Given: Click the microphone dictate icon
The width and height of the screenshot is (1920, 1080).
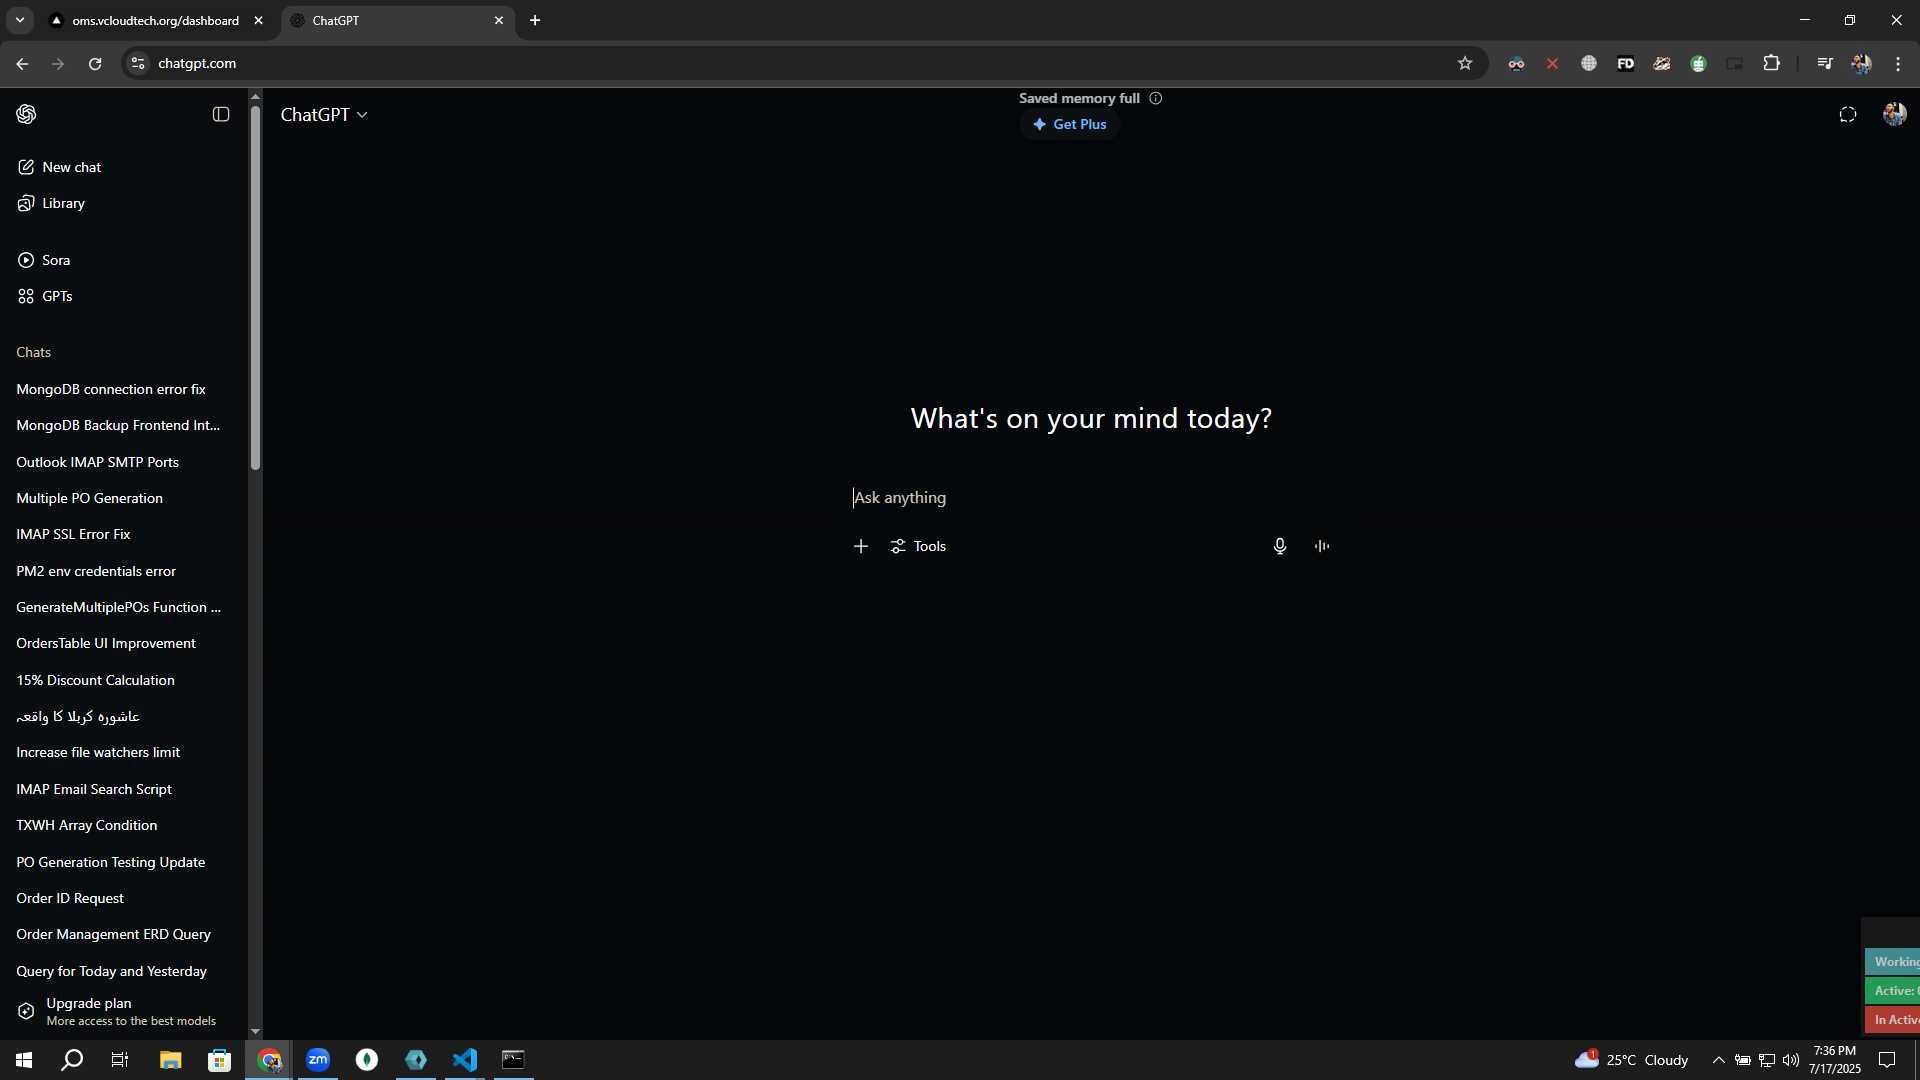Looking at the screenshot, I should pyautogui.click(x=1280, y=546).
